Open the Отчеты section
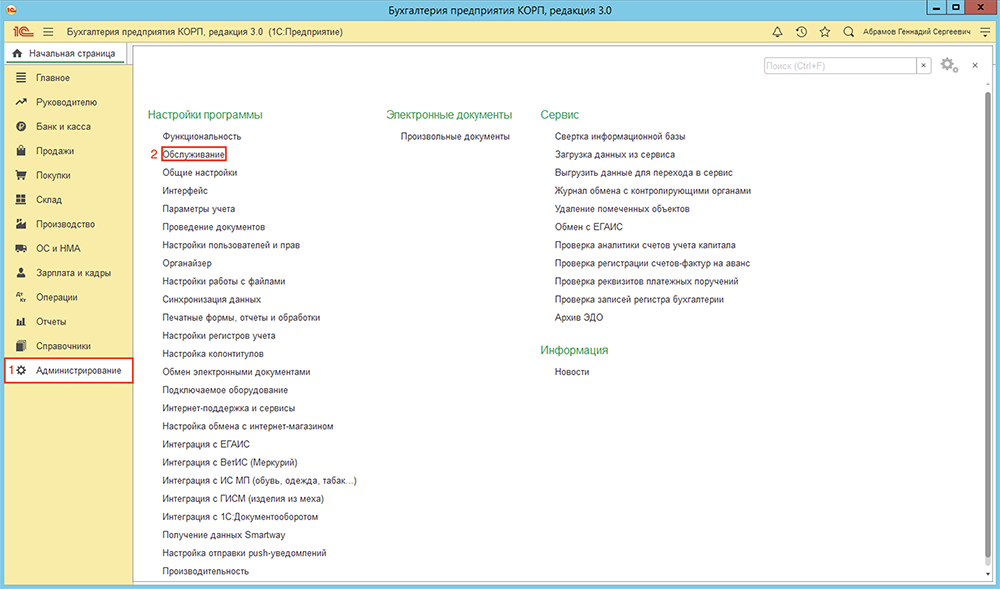The height and width of the screenshot is (589, 1000). click(x=68, y=322)
